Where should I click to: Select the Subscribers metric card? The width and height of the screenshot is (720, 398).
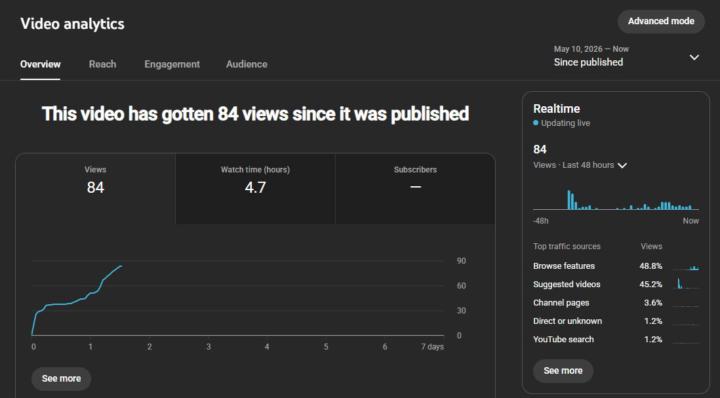coord(415,189)
